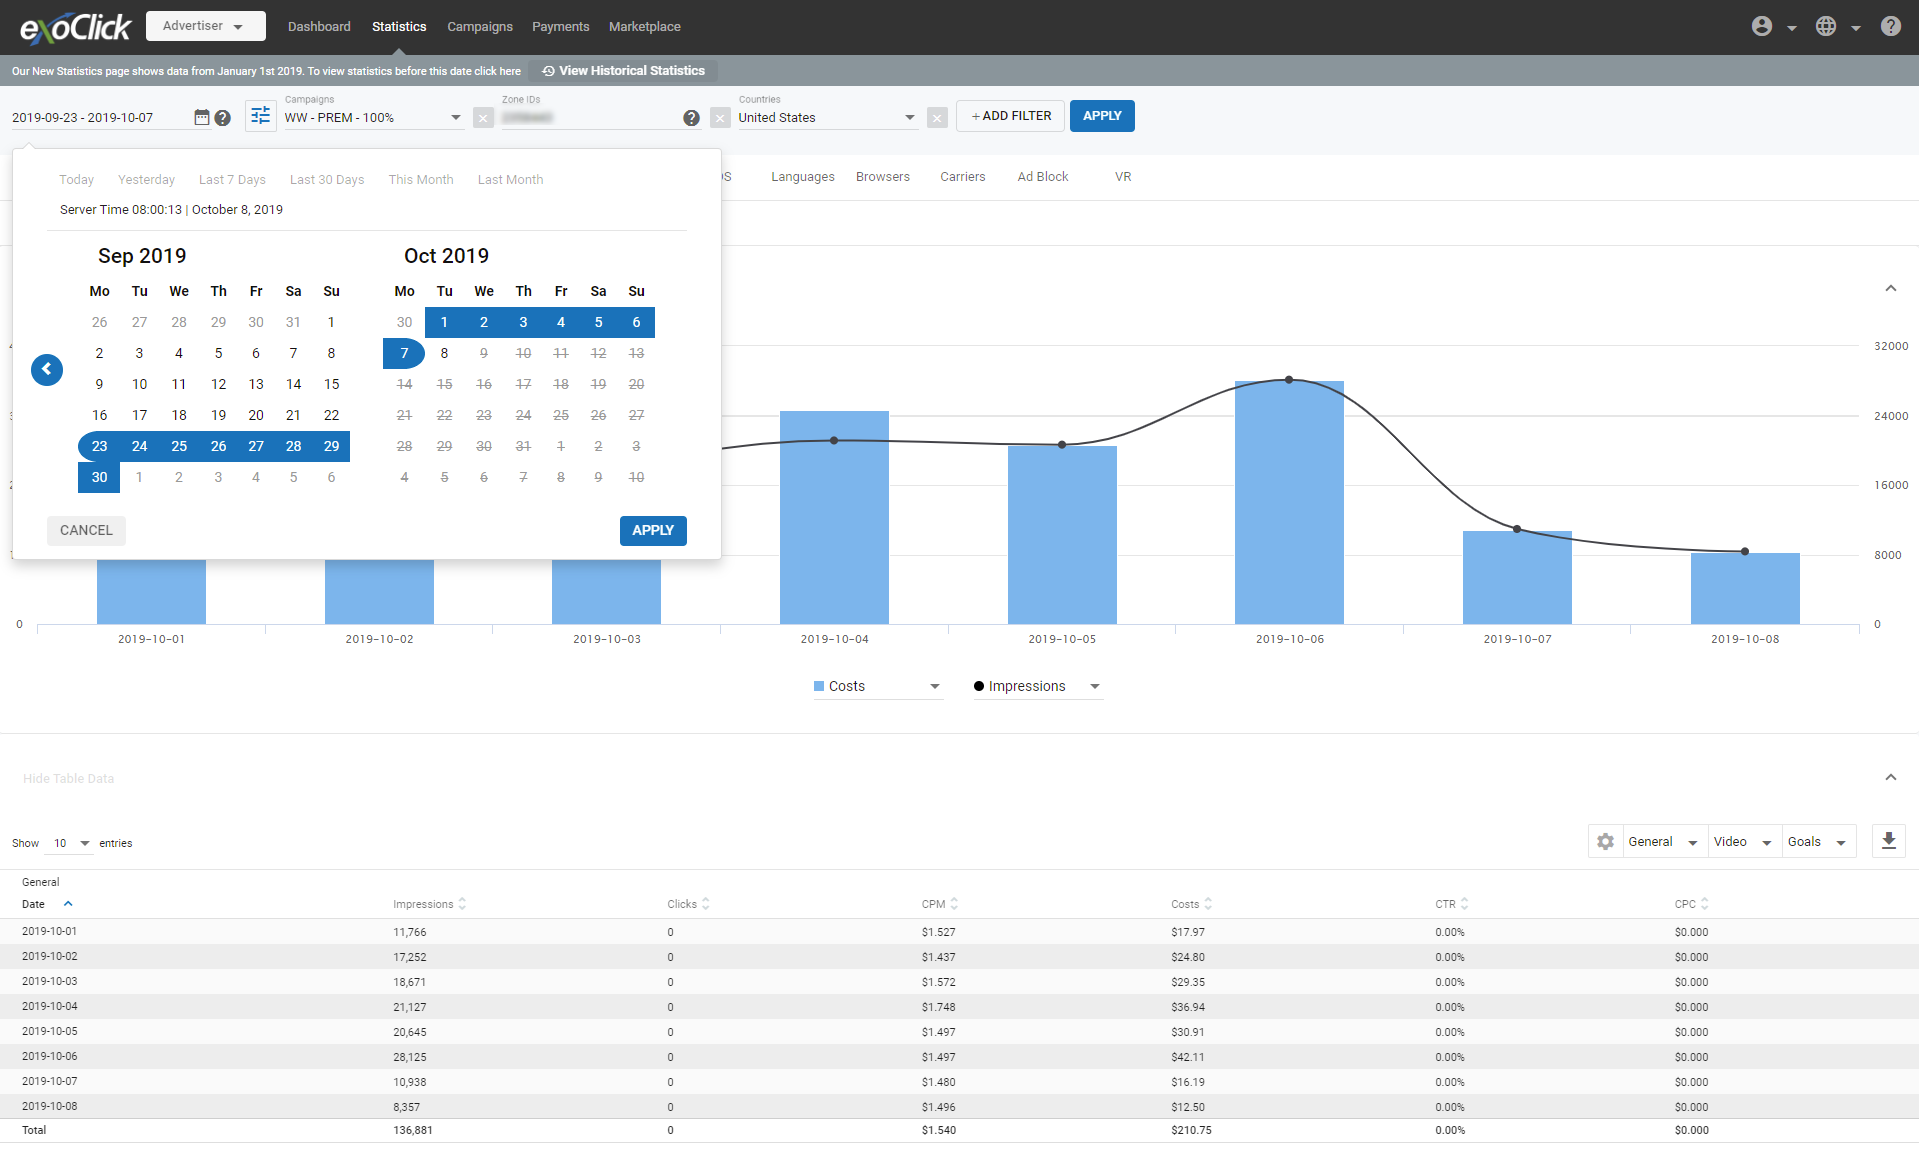Switch to VR tab
The width and height of the screenshot is (1919, 1167).
pos(1123,177)
